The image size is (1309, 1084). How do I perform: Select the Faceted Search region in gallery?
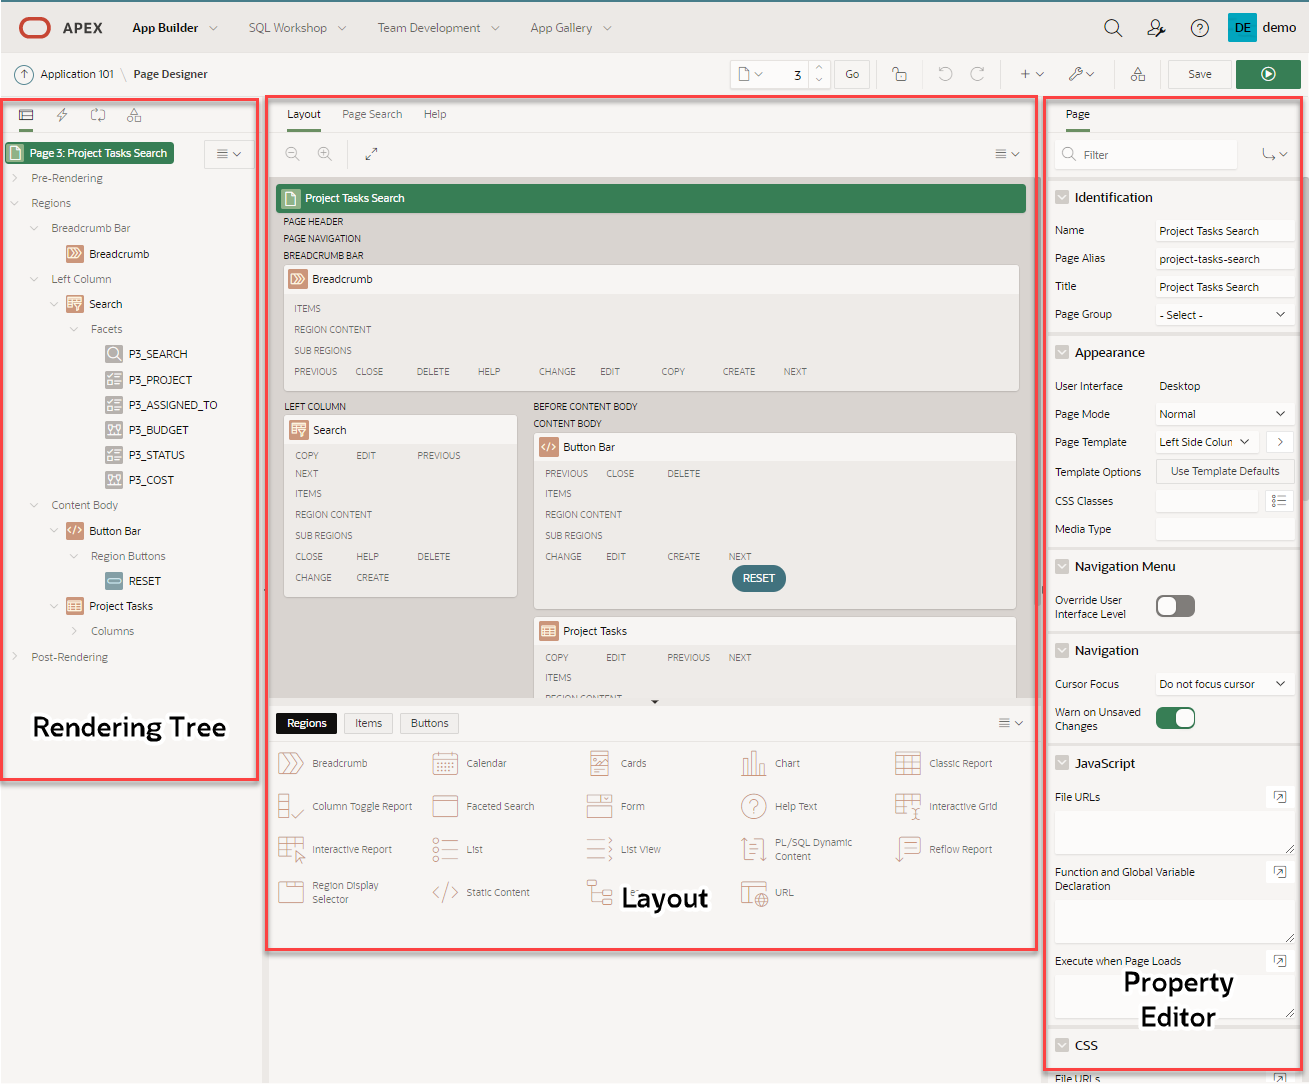484,806
